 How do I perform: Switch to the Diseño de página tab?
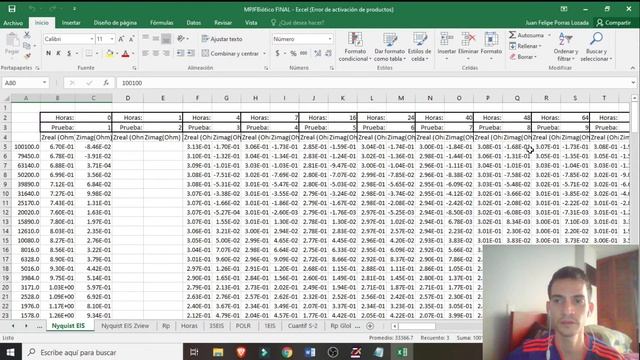pos(115,23)
